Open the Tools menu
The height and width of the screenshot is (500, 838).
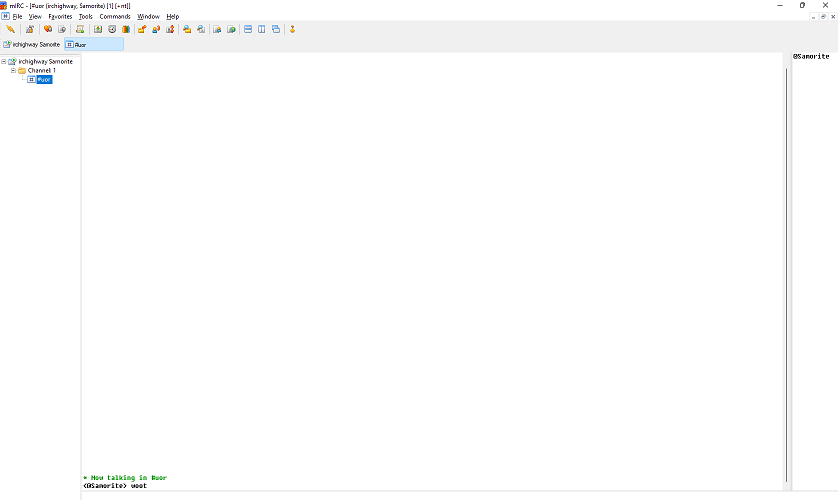point(86,17)
